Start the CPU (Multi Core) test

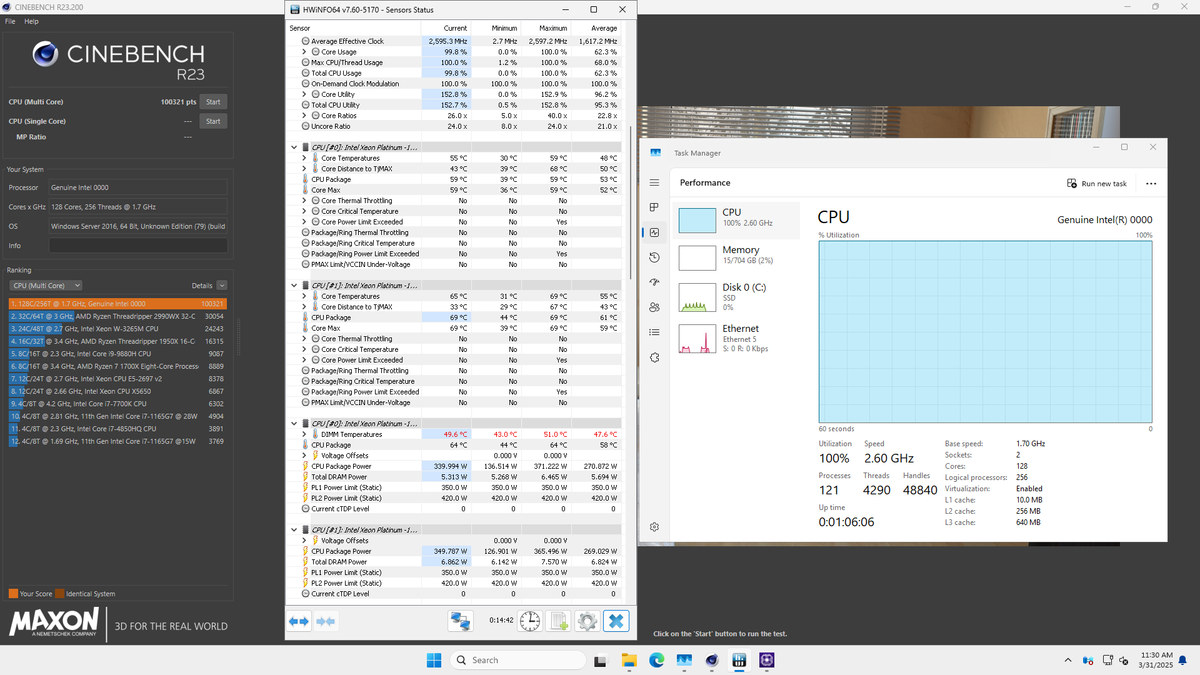[212, 102]
